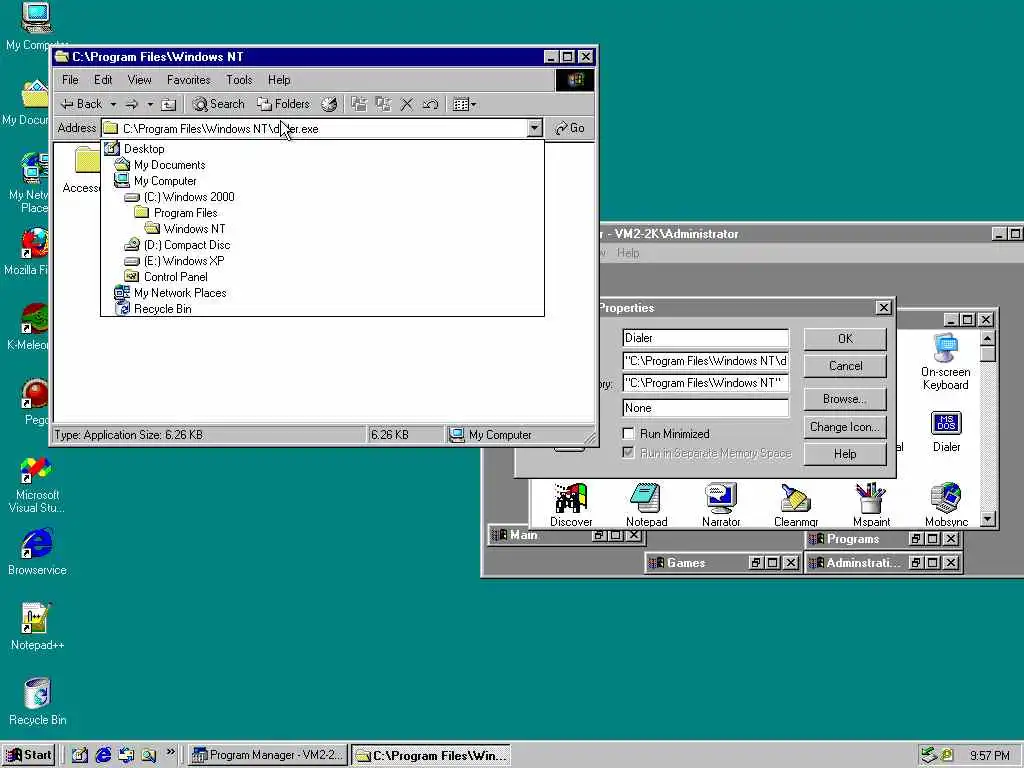Click Help button in Properties dialog
This screenshot has height=768, width=1024.
click(845, 454)
